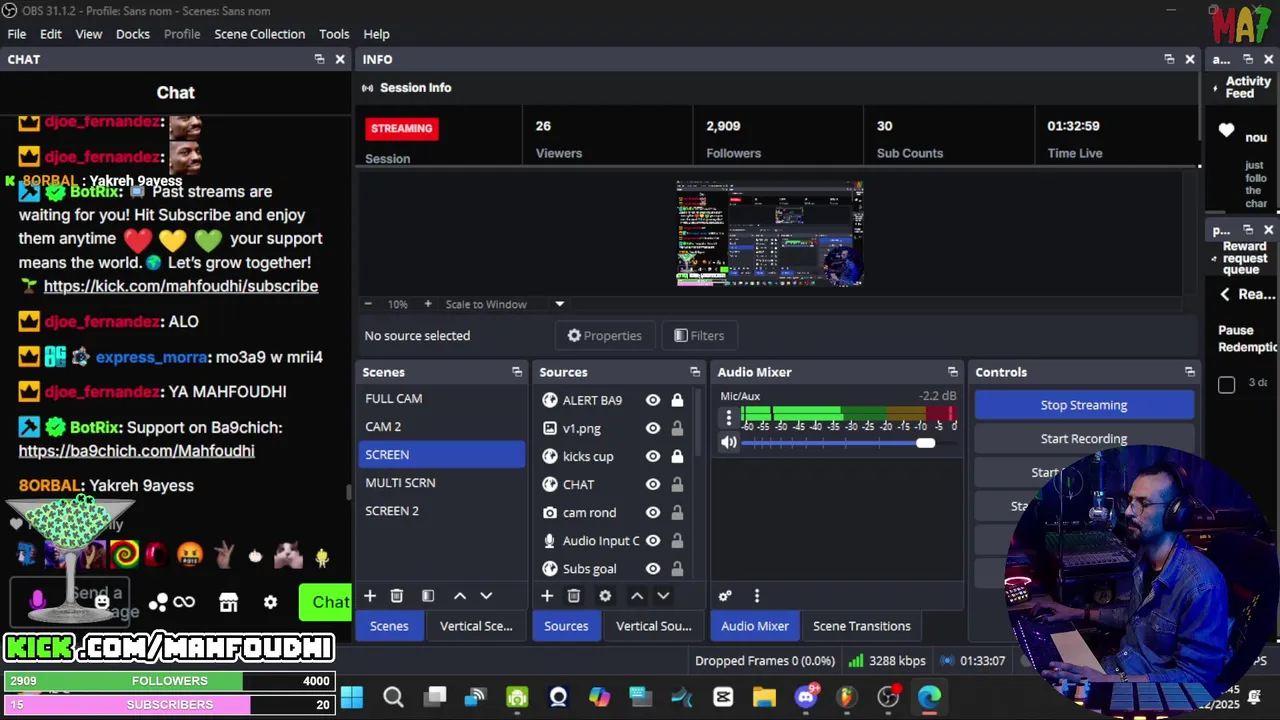Hide the cam rond source
Screen dimensions: 1280x720
(653, 512)
